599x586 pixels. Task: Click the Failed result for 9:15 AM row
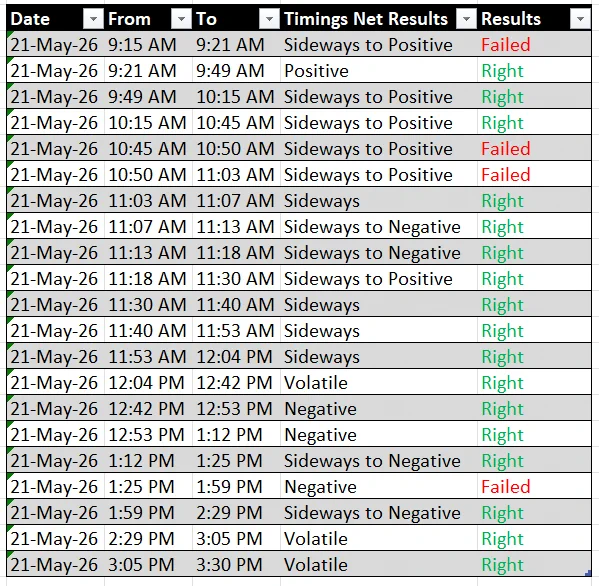point(506,45)
